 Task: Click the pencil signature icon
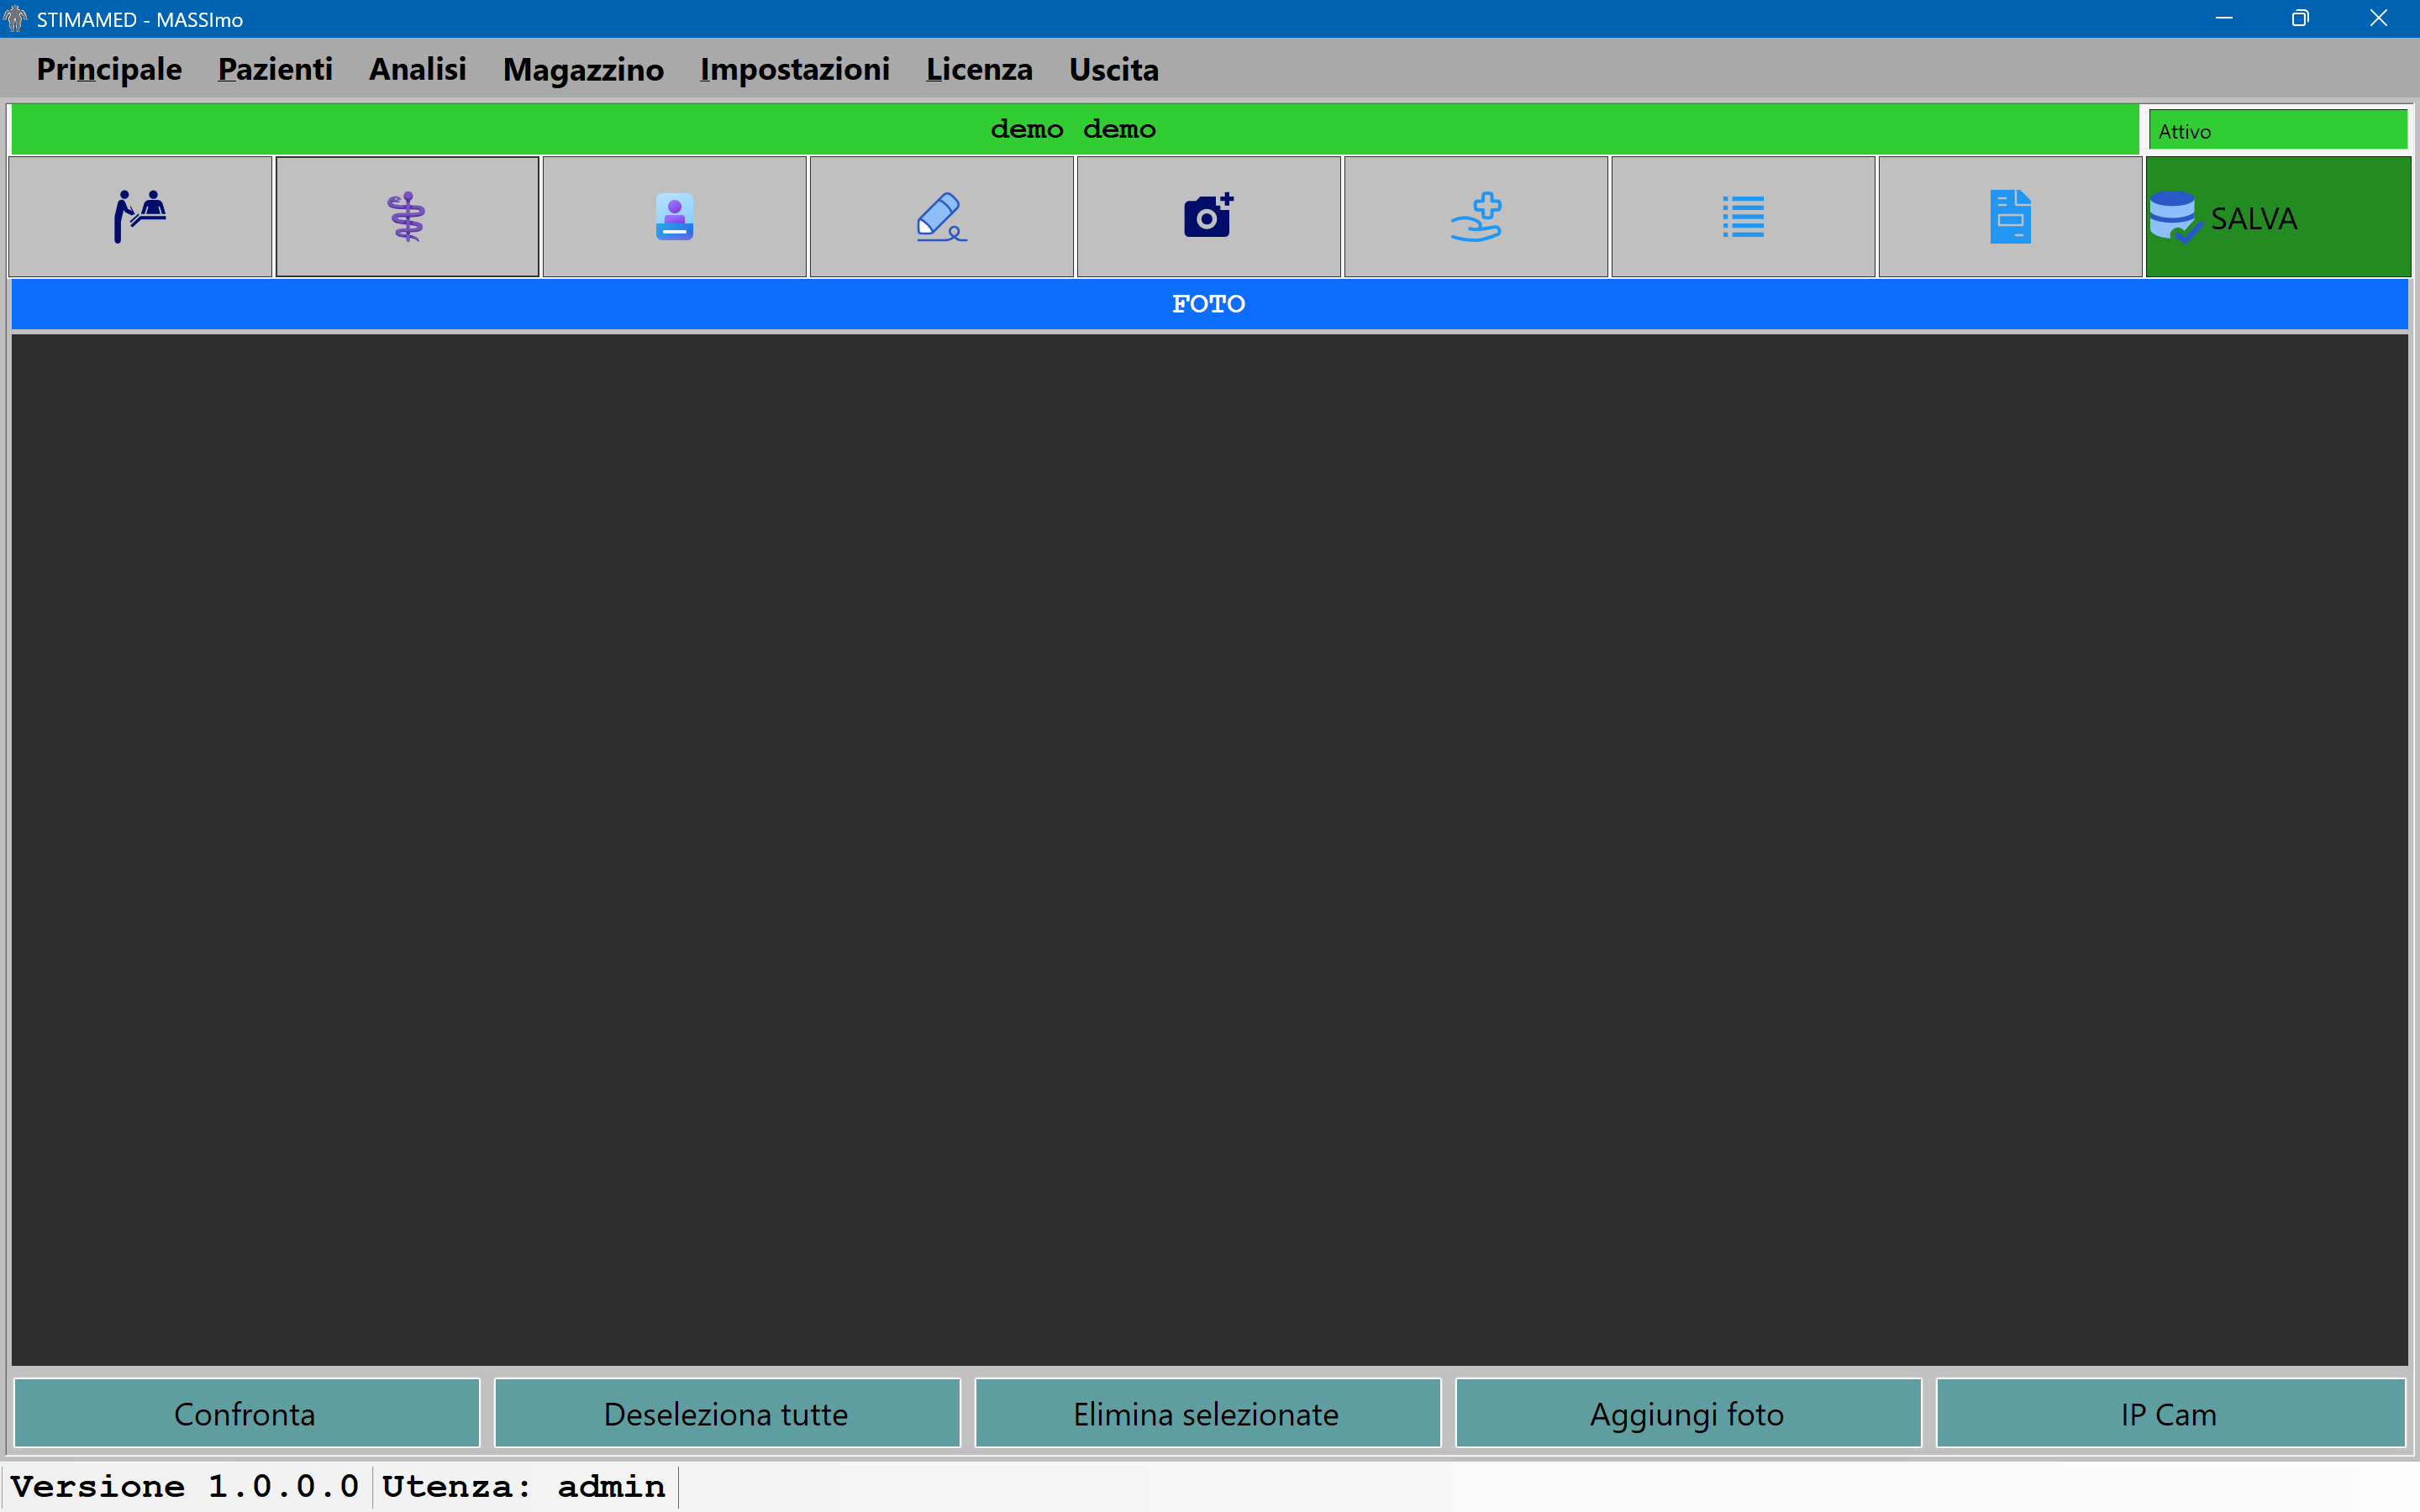click(x=941, y=216)
